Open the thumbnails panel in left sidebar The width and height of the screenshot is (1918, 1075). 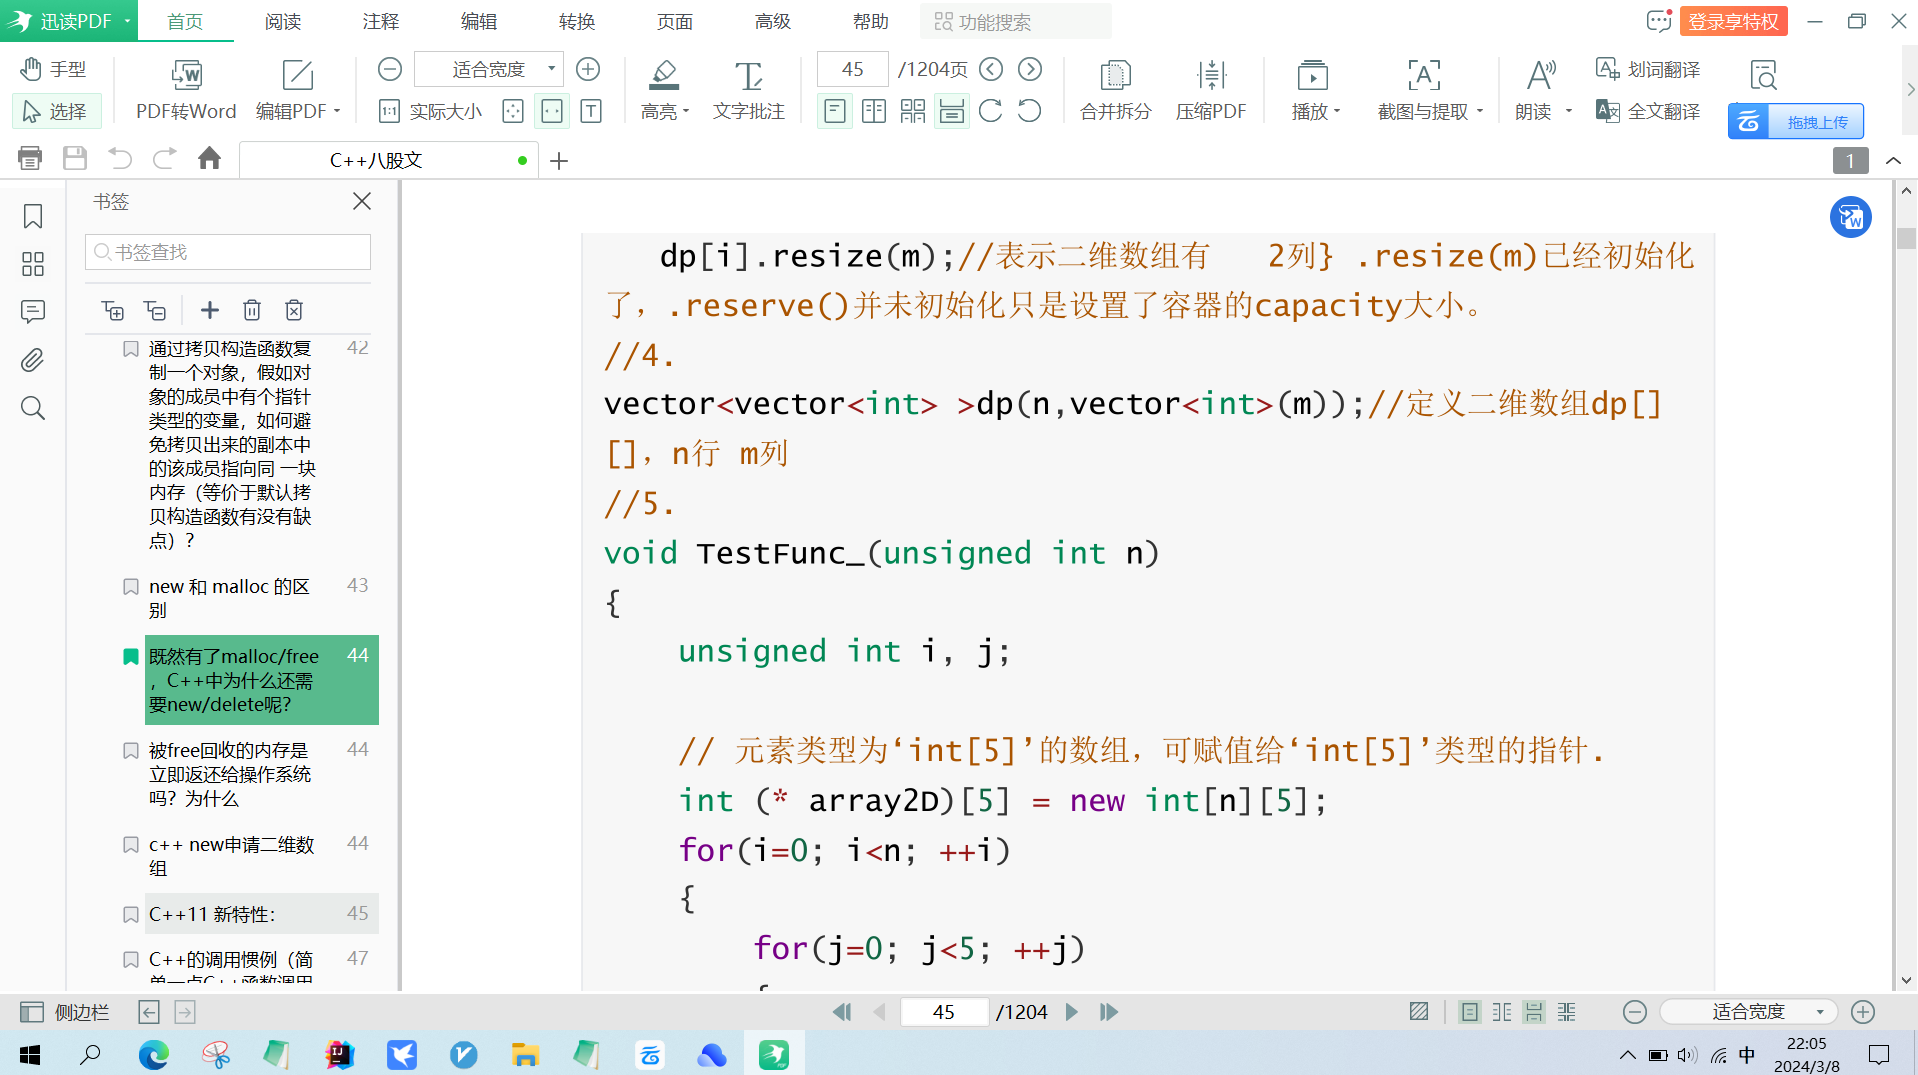(33, 264)
